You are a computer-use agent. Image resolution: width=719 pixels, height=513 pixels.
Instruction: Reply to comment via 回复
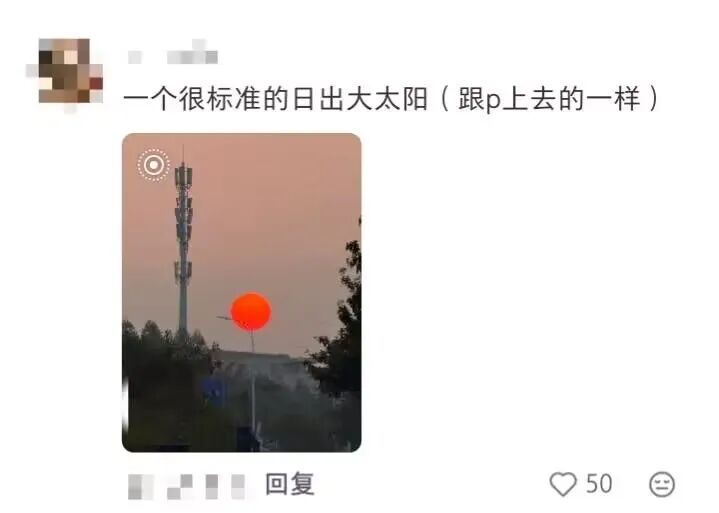click(x=290, y=484)
